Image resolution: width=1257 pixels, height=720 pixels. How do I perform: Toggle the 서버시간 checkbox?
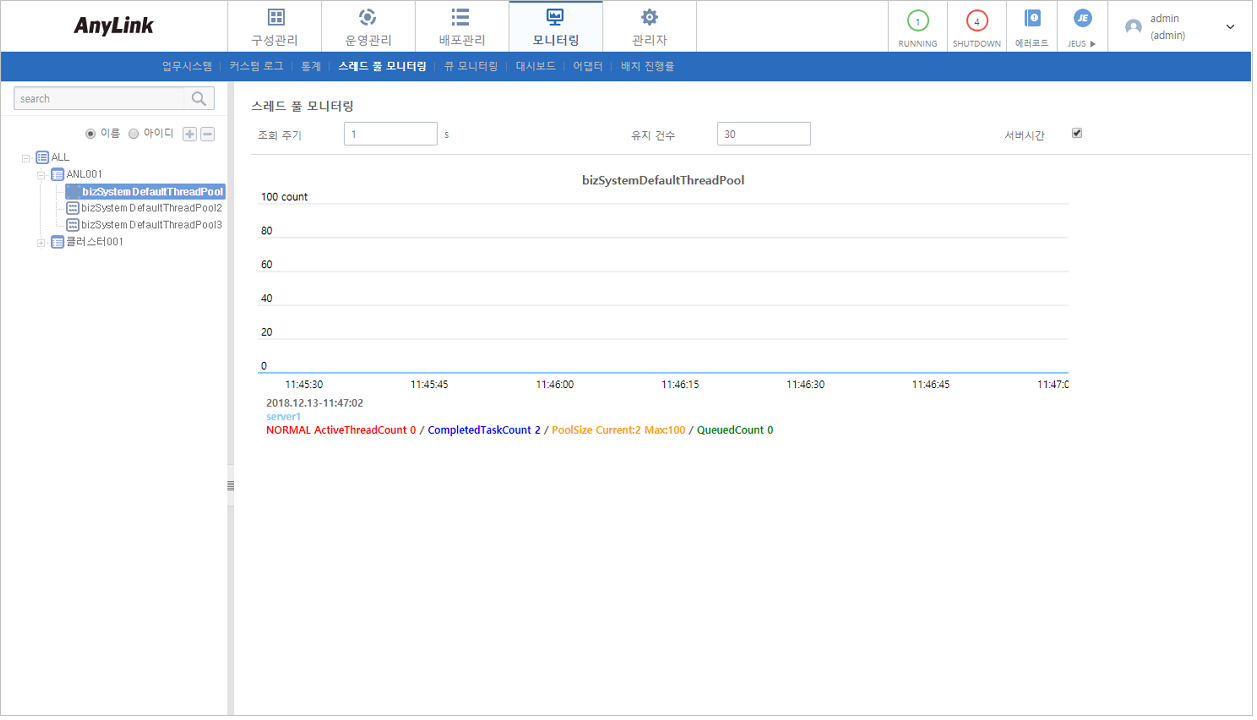[x=1077, y=133]
